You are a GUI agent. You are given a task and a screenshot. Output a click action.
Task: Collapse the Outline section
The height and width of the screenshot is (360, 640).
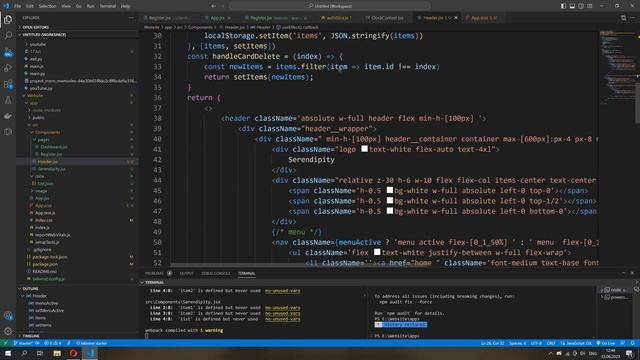78,289
